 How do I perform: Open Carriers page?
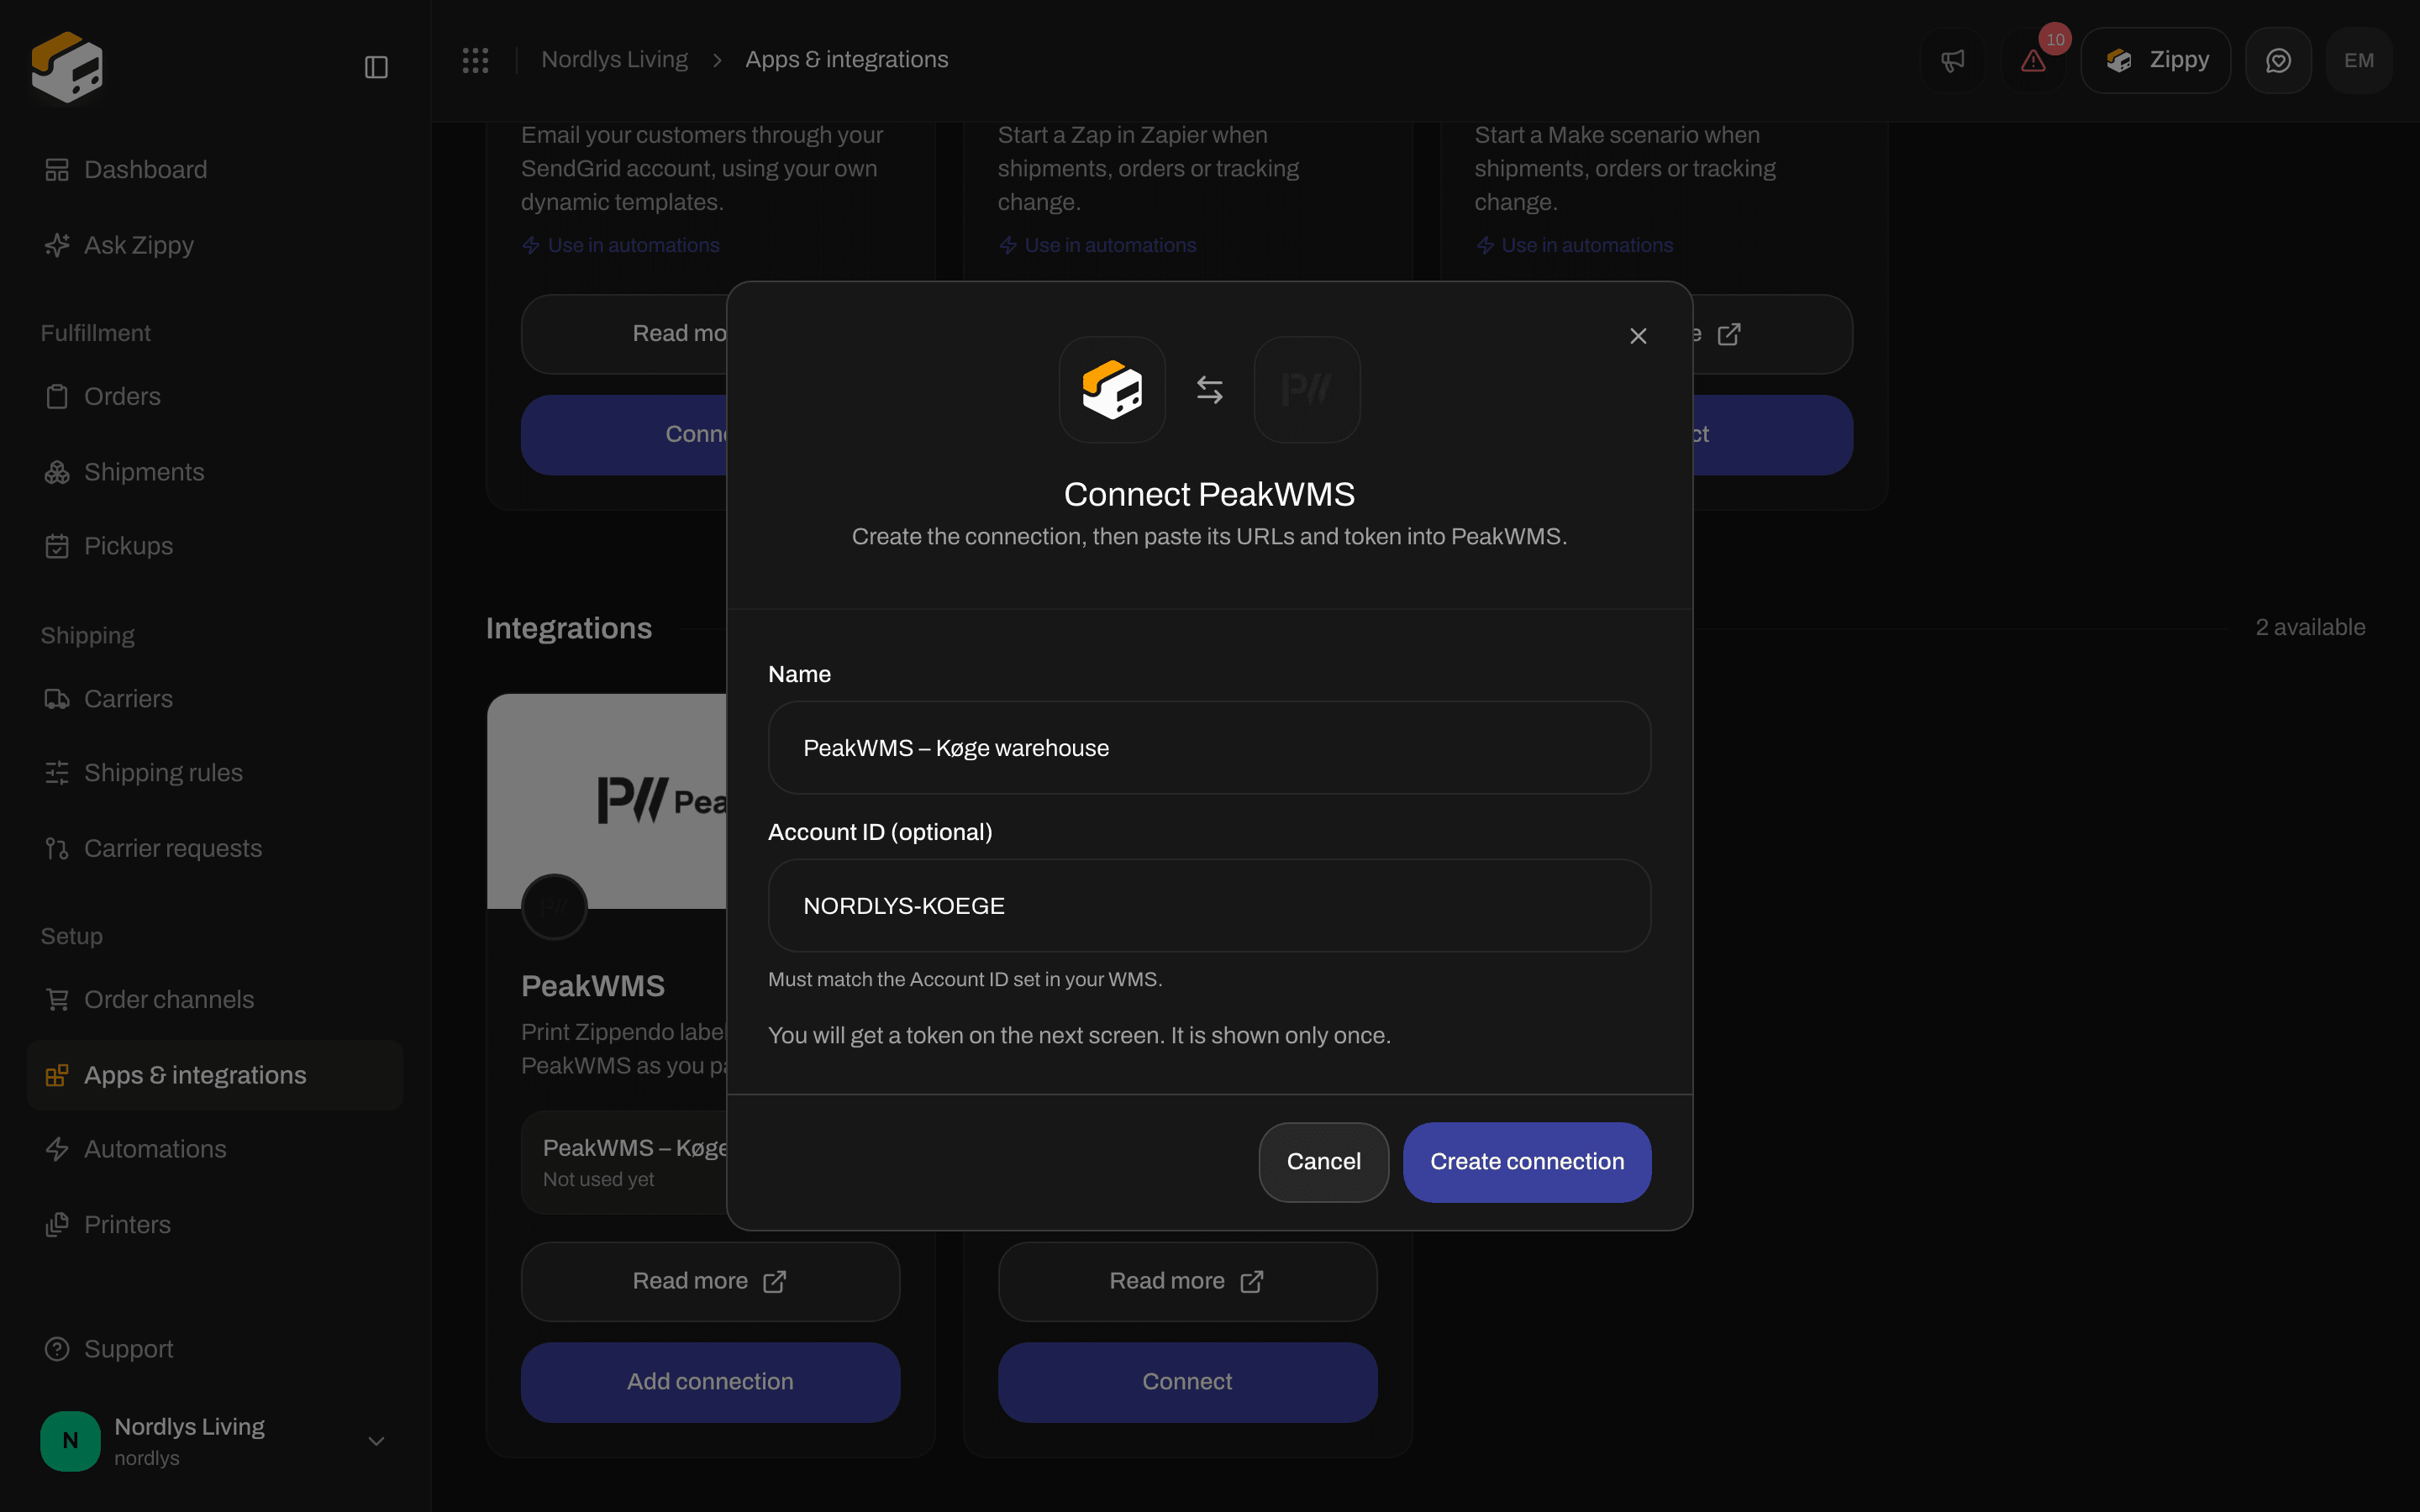[215, 699]
